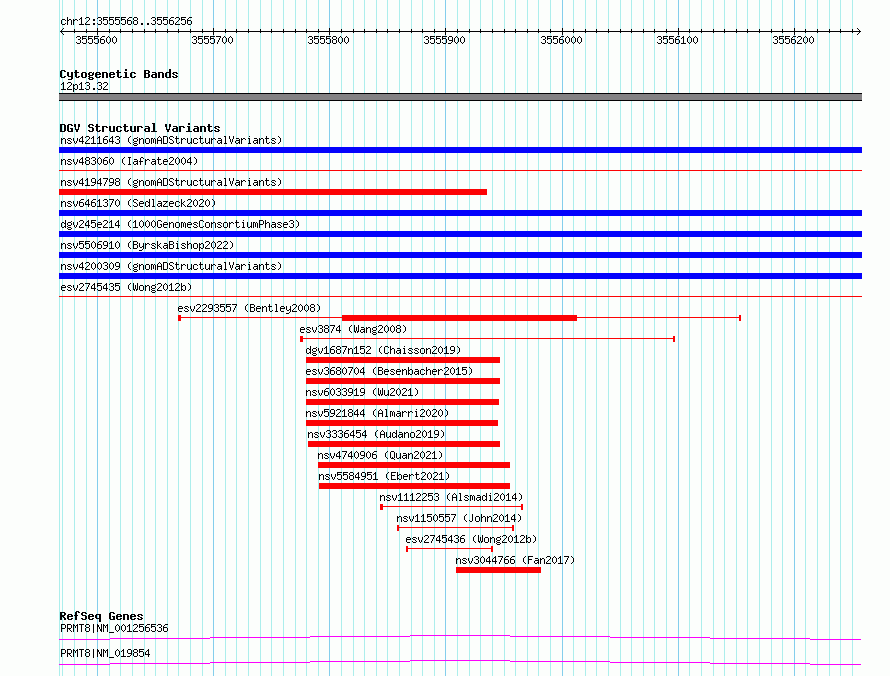Click ruler position 3555700
The height and width of the screenshot is (676, 890).
212,40
